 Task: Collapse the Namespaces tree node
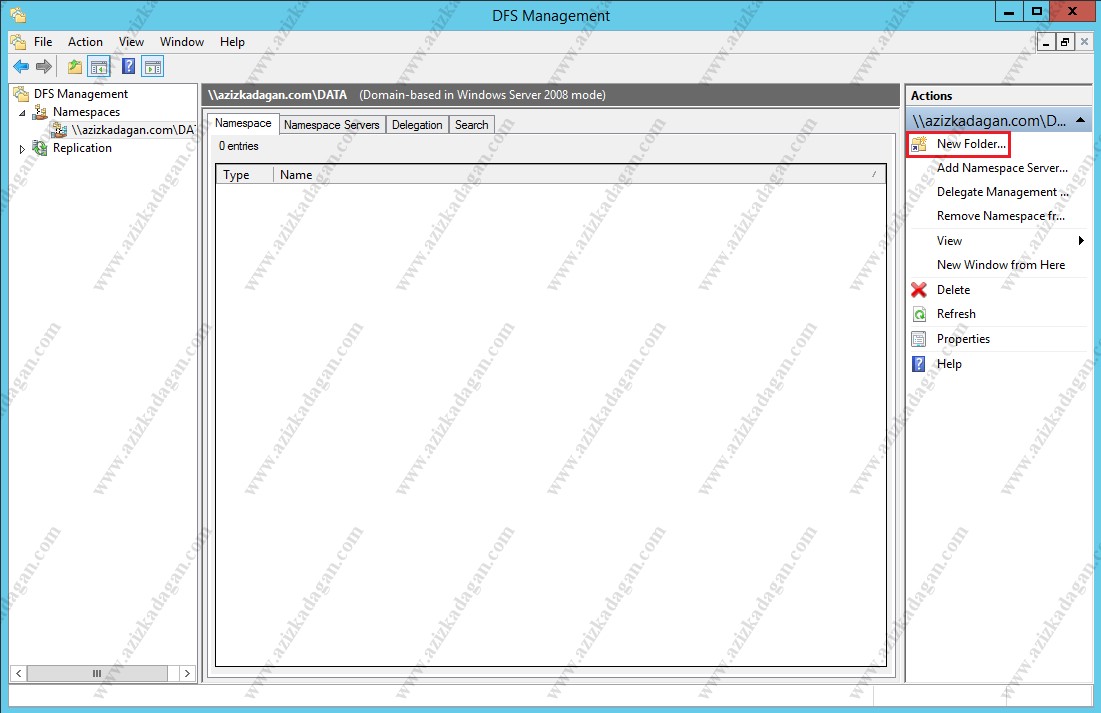(23, 113)
